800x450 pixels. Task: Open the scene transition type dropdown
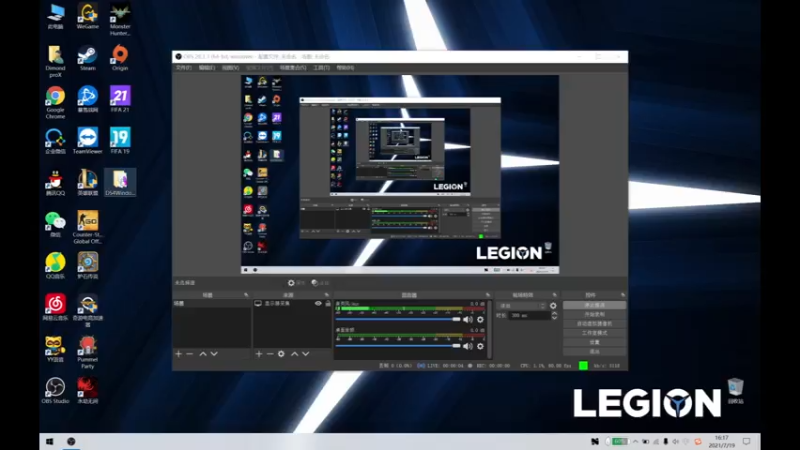coord(521,306)
